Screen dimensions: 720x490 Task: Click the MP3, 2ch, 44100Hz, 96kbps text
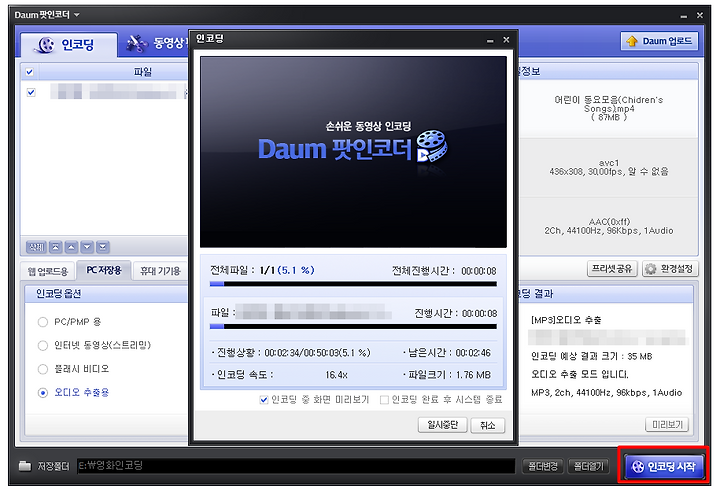[607, 393]
